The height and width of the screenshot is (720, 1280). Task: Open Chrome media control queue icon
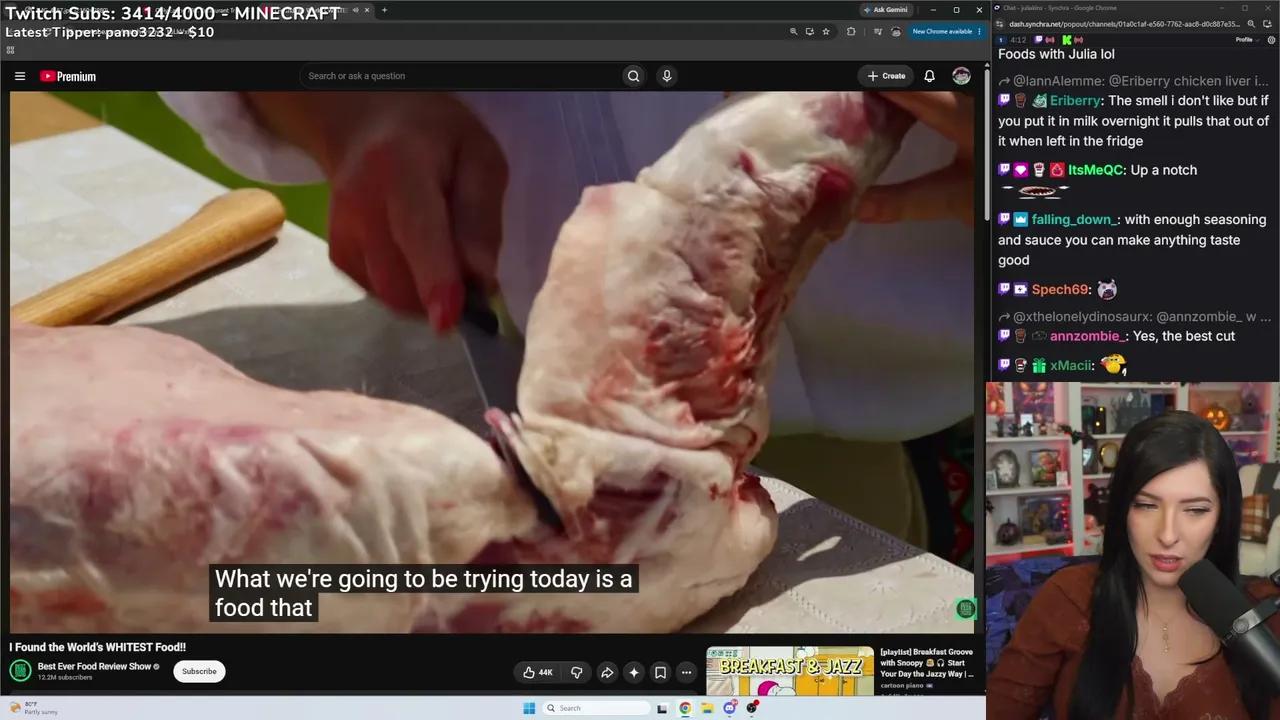[x=876, y=31]
